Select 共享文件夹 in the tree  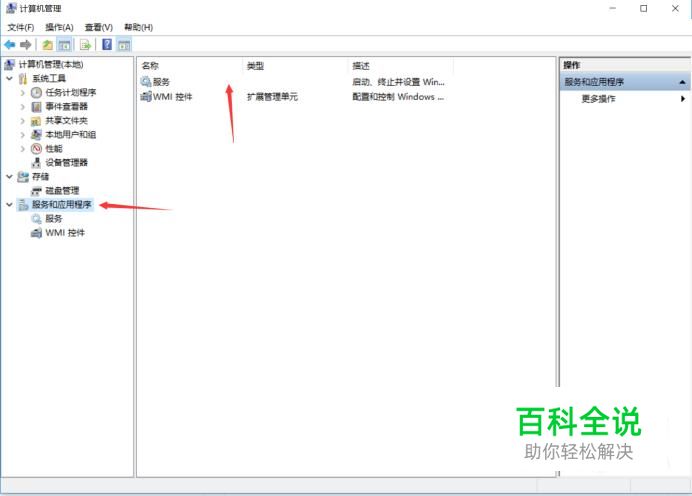coord(67,121)
